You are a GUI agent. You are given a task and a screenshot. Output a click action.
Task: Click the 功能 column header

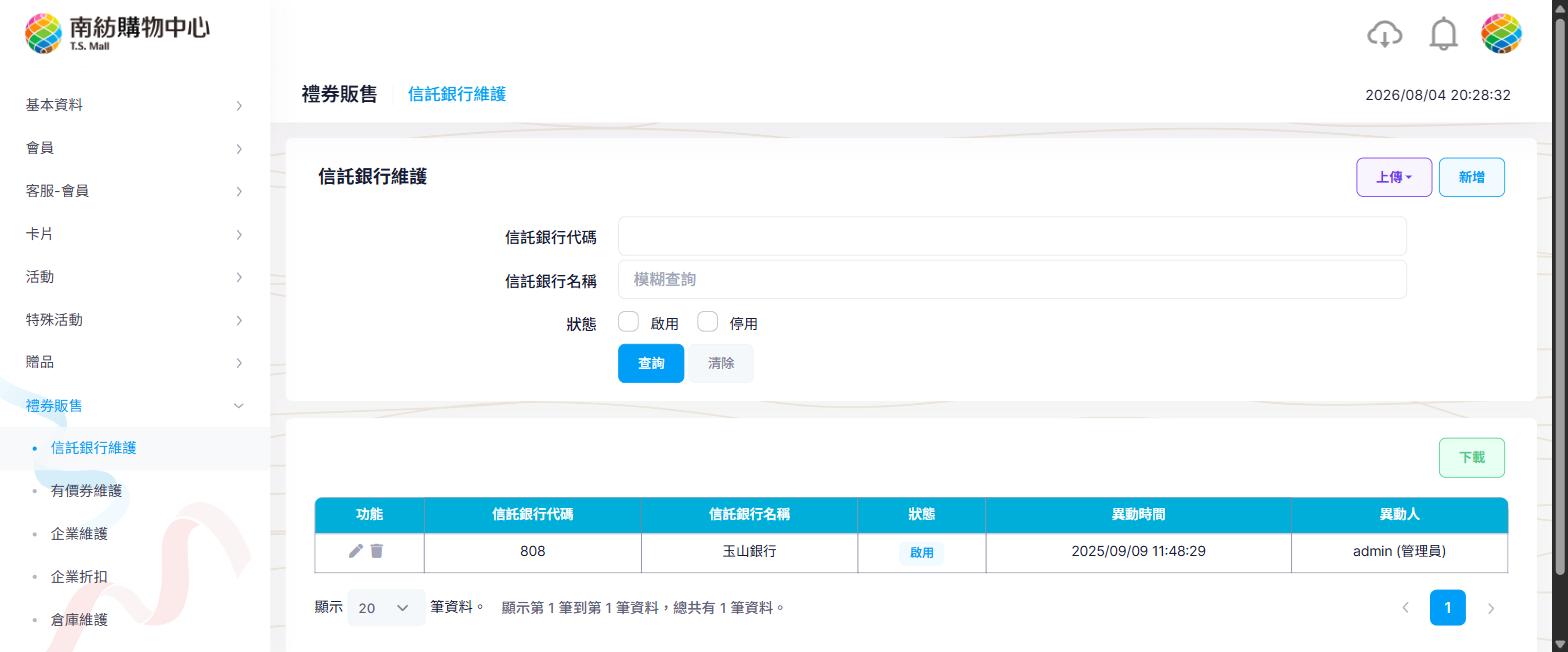click(369, 514)
